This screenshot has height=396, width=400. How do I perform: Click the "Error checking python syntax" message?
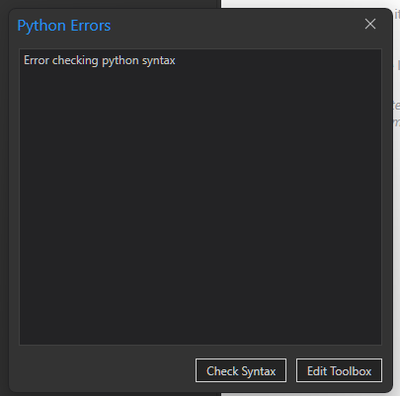(x=99, y=61)
